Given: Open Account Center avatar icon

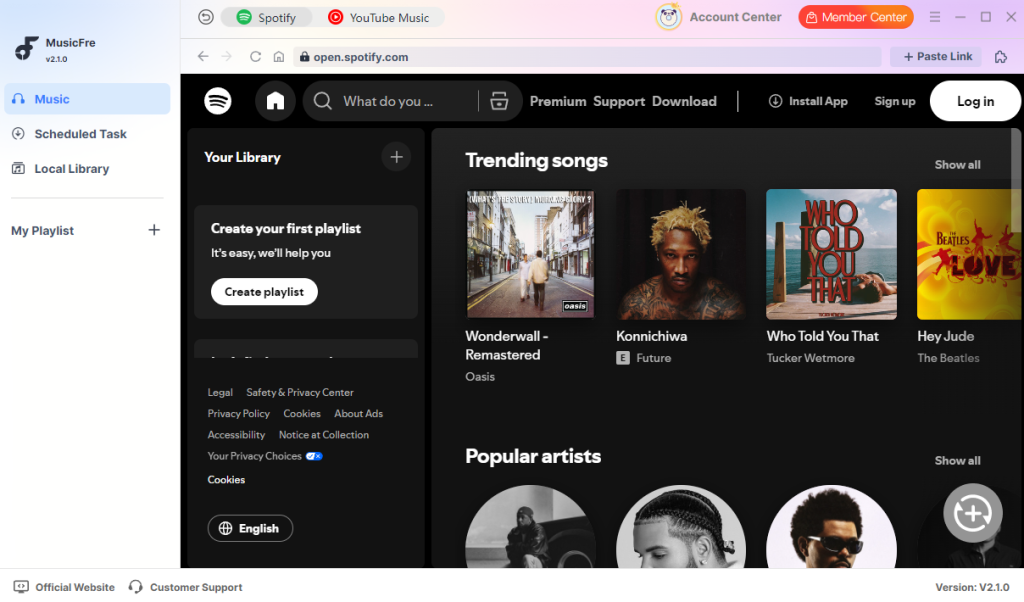Looking at the screenshot, I should pos(669,17).
